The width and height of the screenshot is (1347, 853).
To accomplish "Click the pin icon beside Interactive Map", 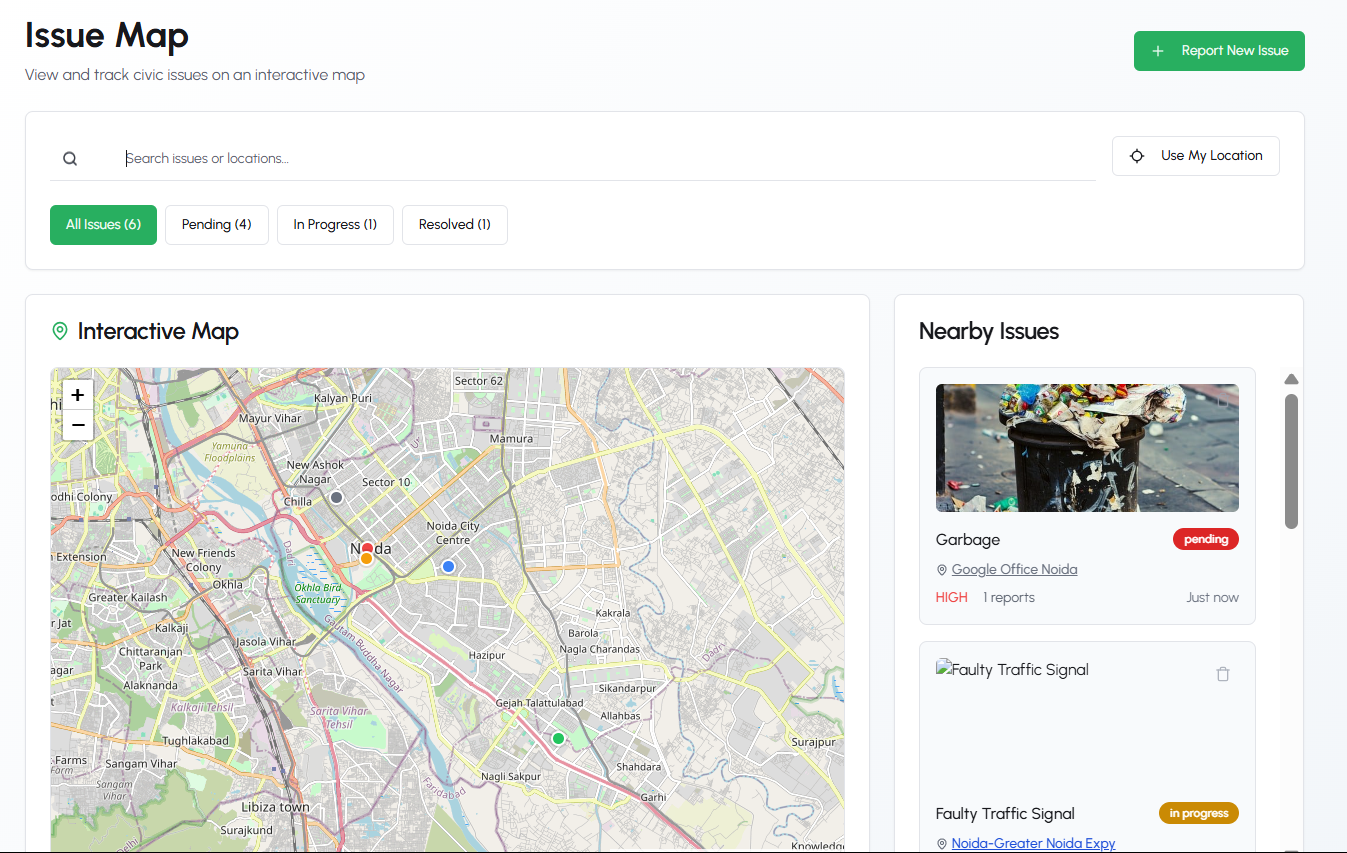I will click(60, 331).
